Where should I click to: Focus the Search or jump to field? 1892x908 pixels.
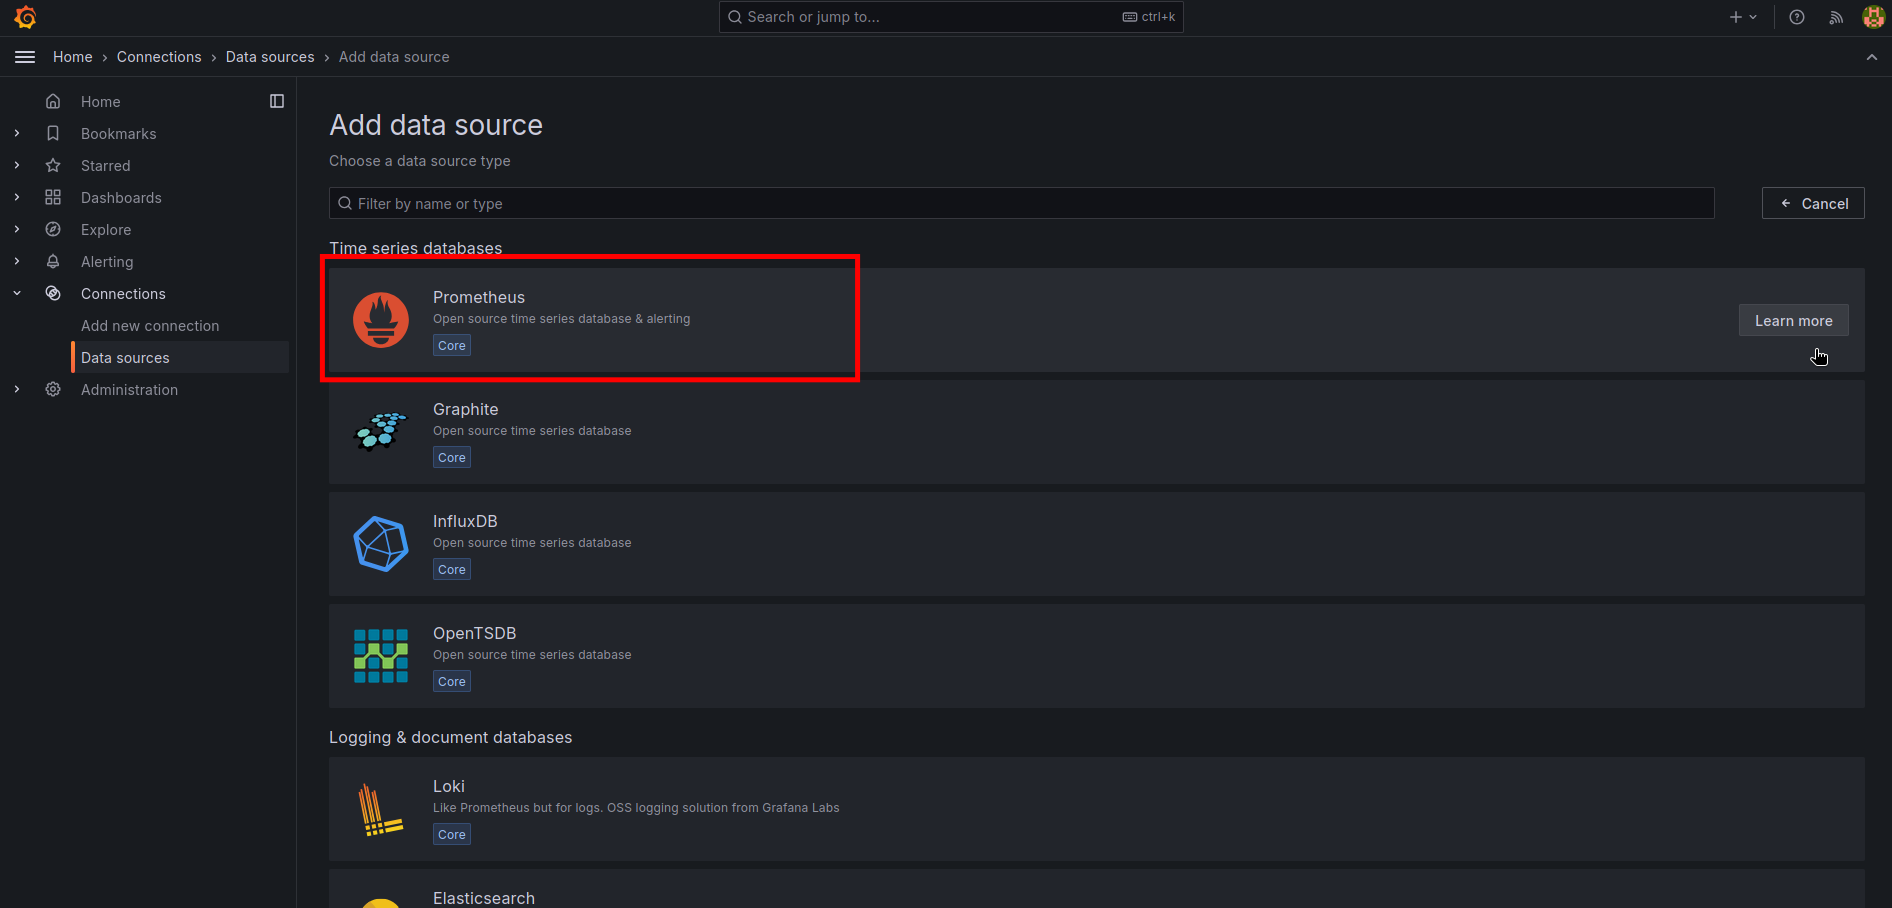(951, 17)
